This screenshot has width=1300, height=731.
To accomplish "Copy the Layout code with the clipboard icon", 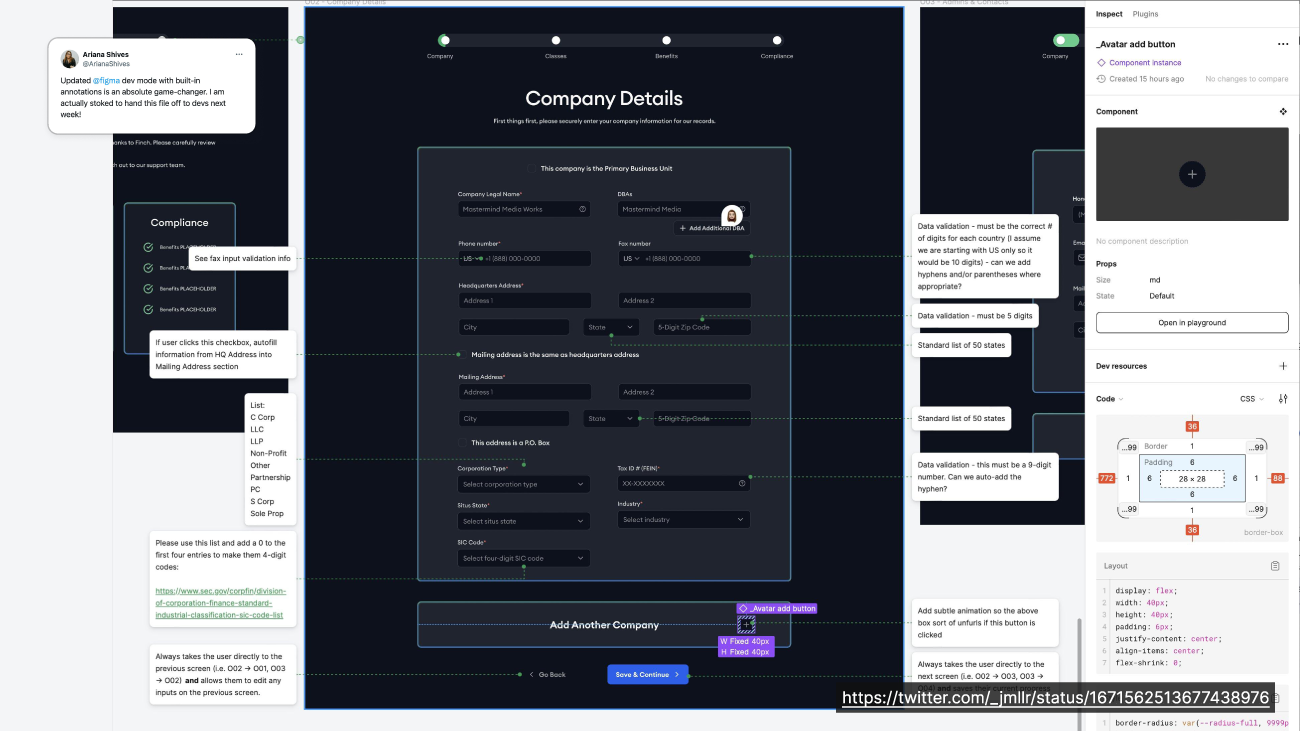I will [x=1275, y=566].
